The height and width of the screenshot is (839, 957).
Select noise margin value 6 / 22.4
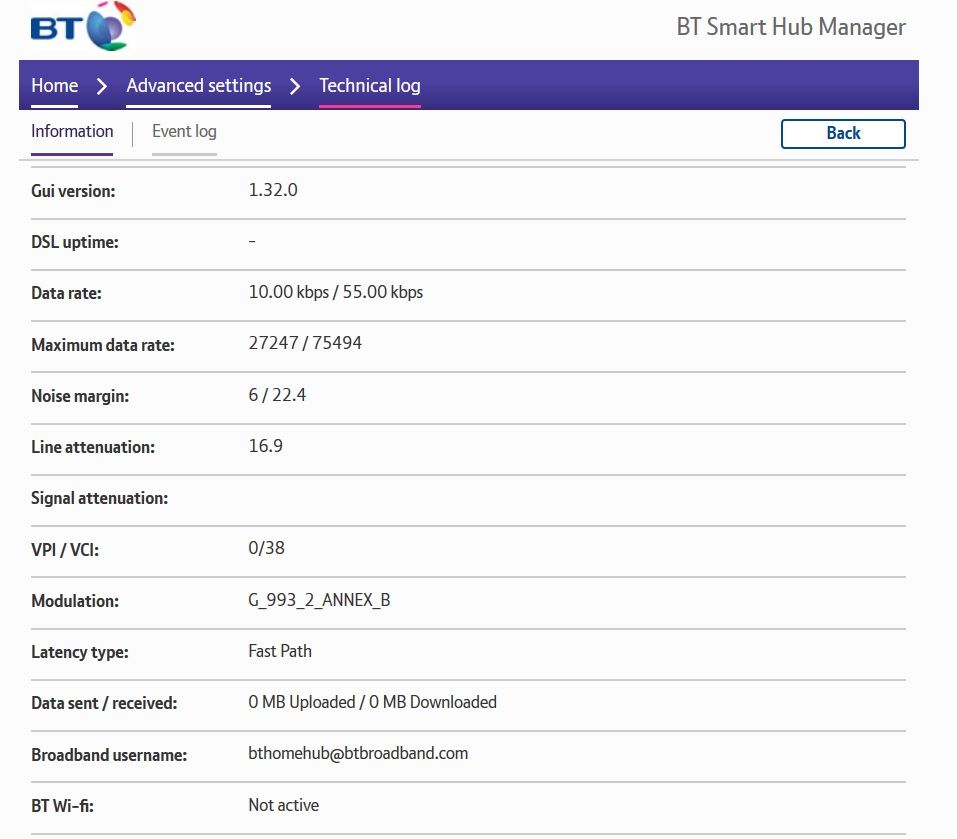point(277,395)
